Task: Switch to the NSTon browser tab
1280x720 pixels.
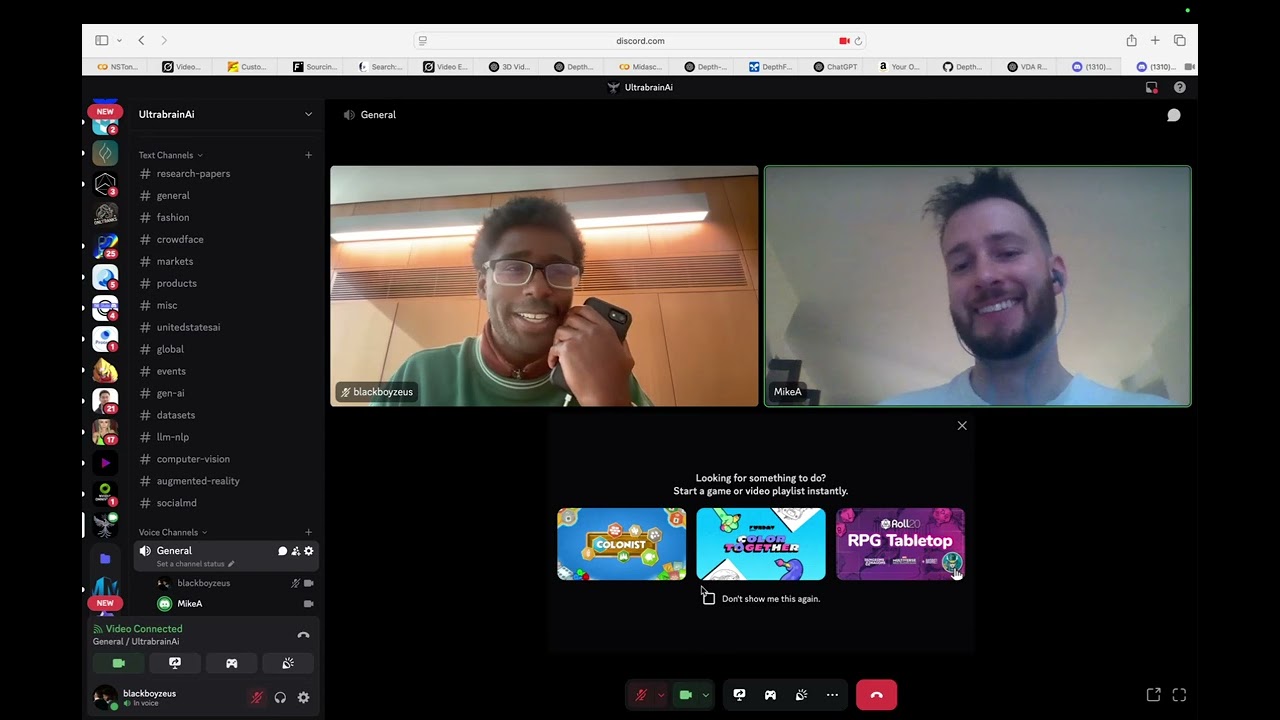Action: (x=118, y=67)
